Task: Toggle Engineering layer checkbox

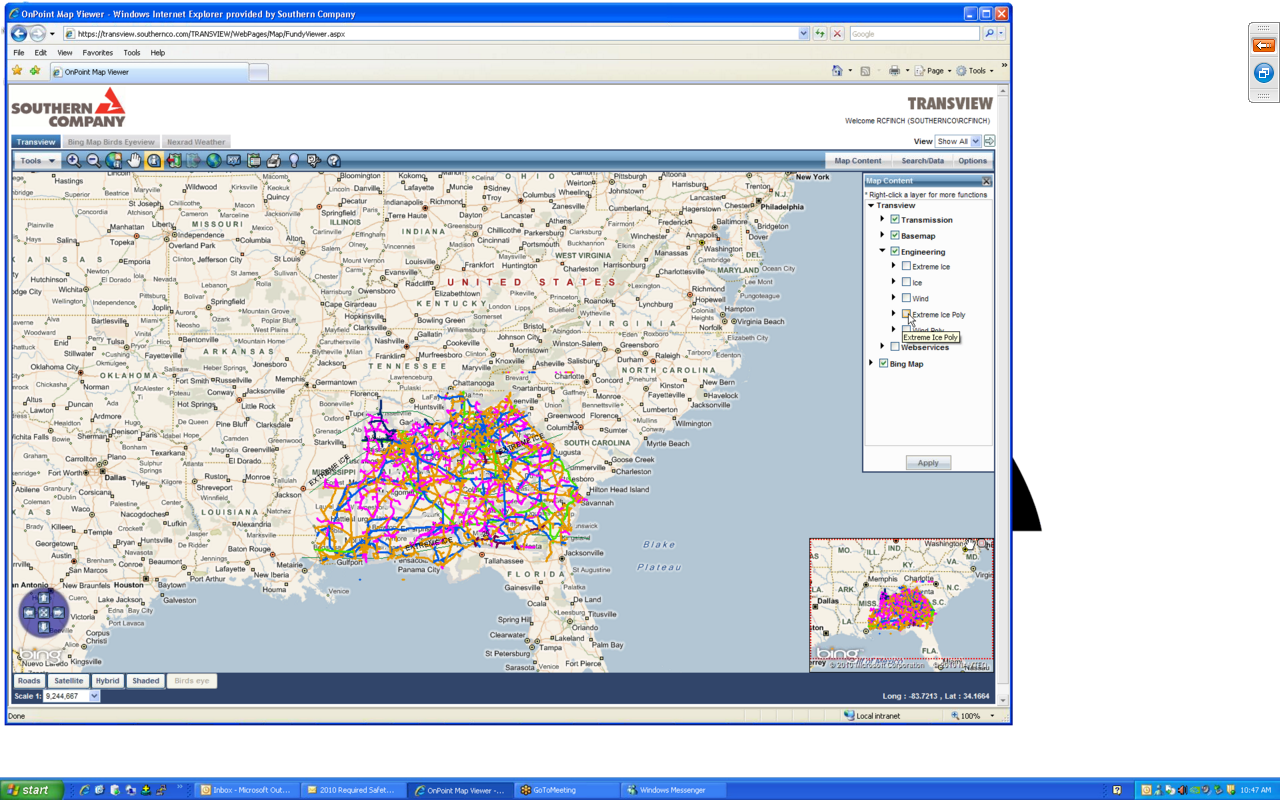Action: pyautogui.click(x=895, y=252)
